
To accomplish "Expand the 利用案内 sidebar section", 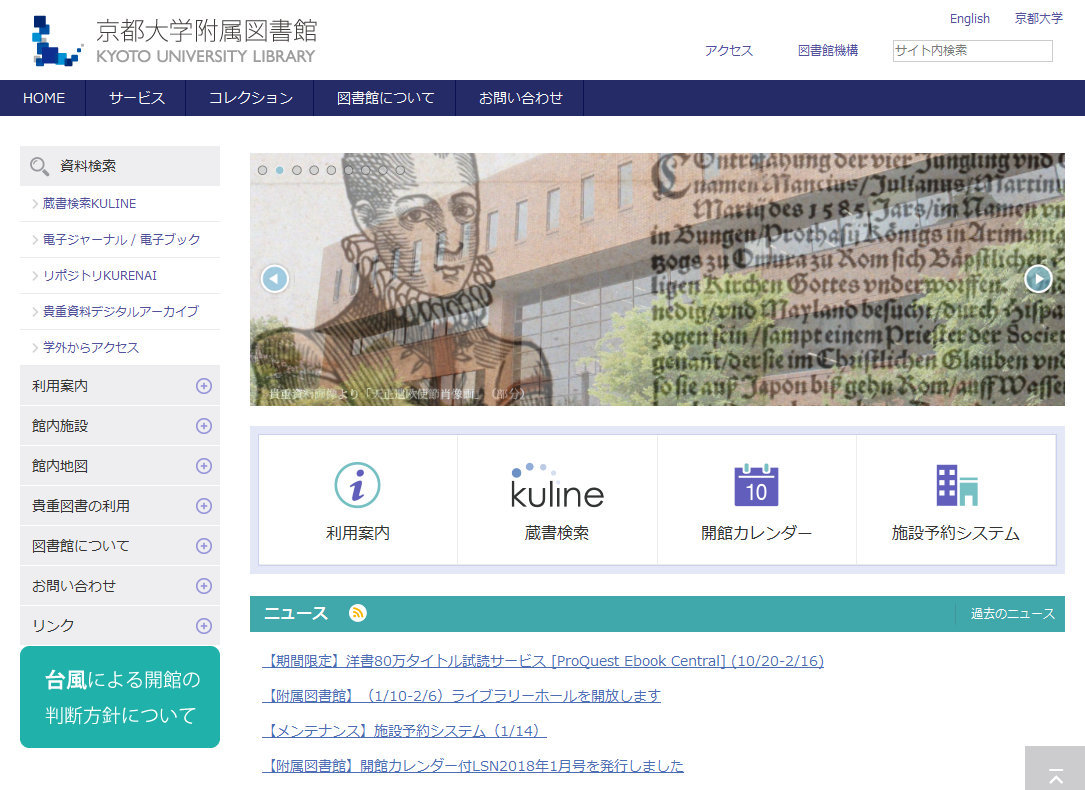I will click(203, 386).
